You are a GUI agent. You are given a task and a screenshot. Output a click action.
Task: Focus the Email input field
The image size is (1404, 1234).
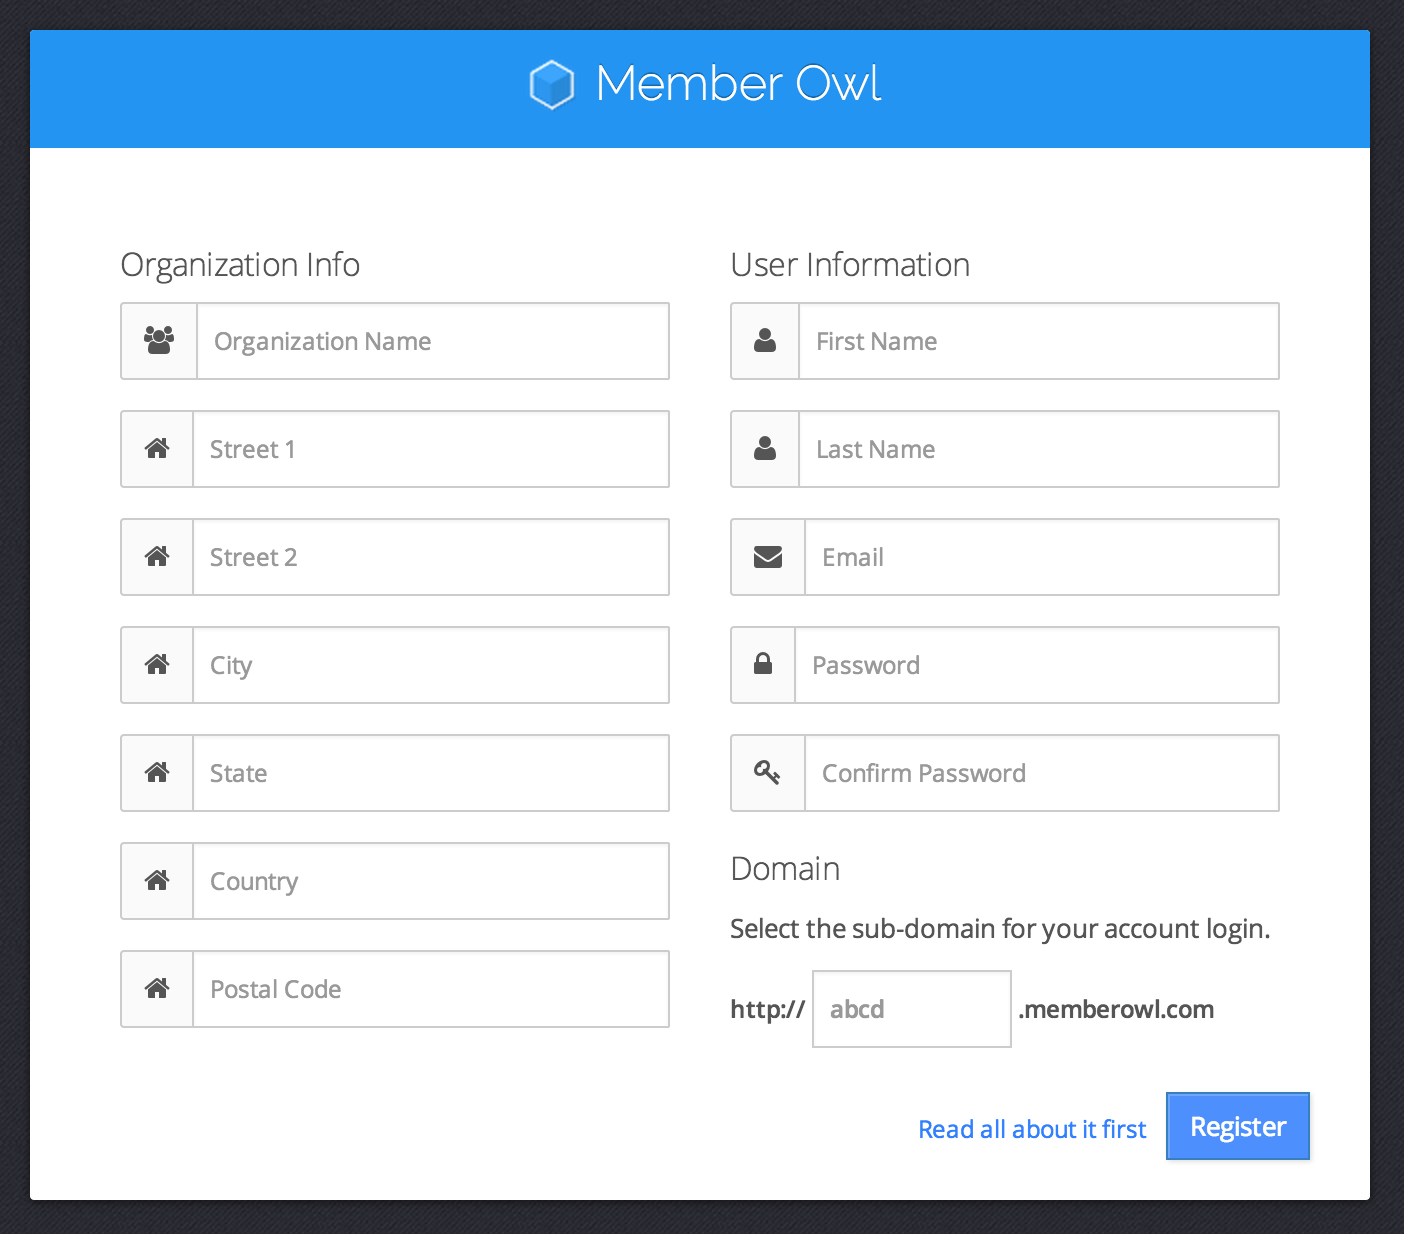click(1042, 557)
